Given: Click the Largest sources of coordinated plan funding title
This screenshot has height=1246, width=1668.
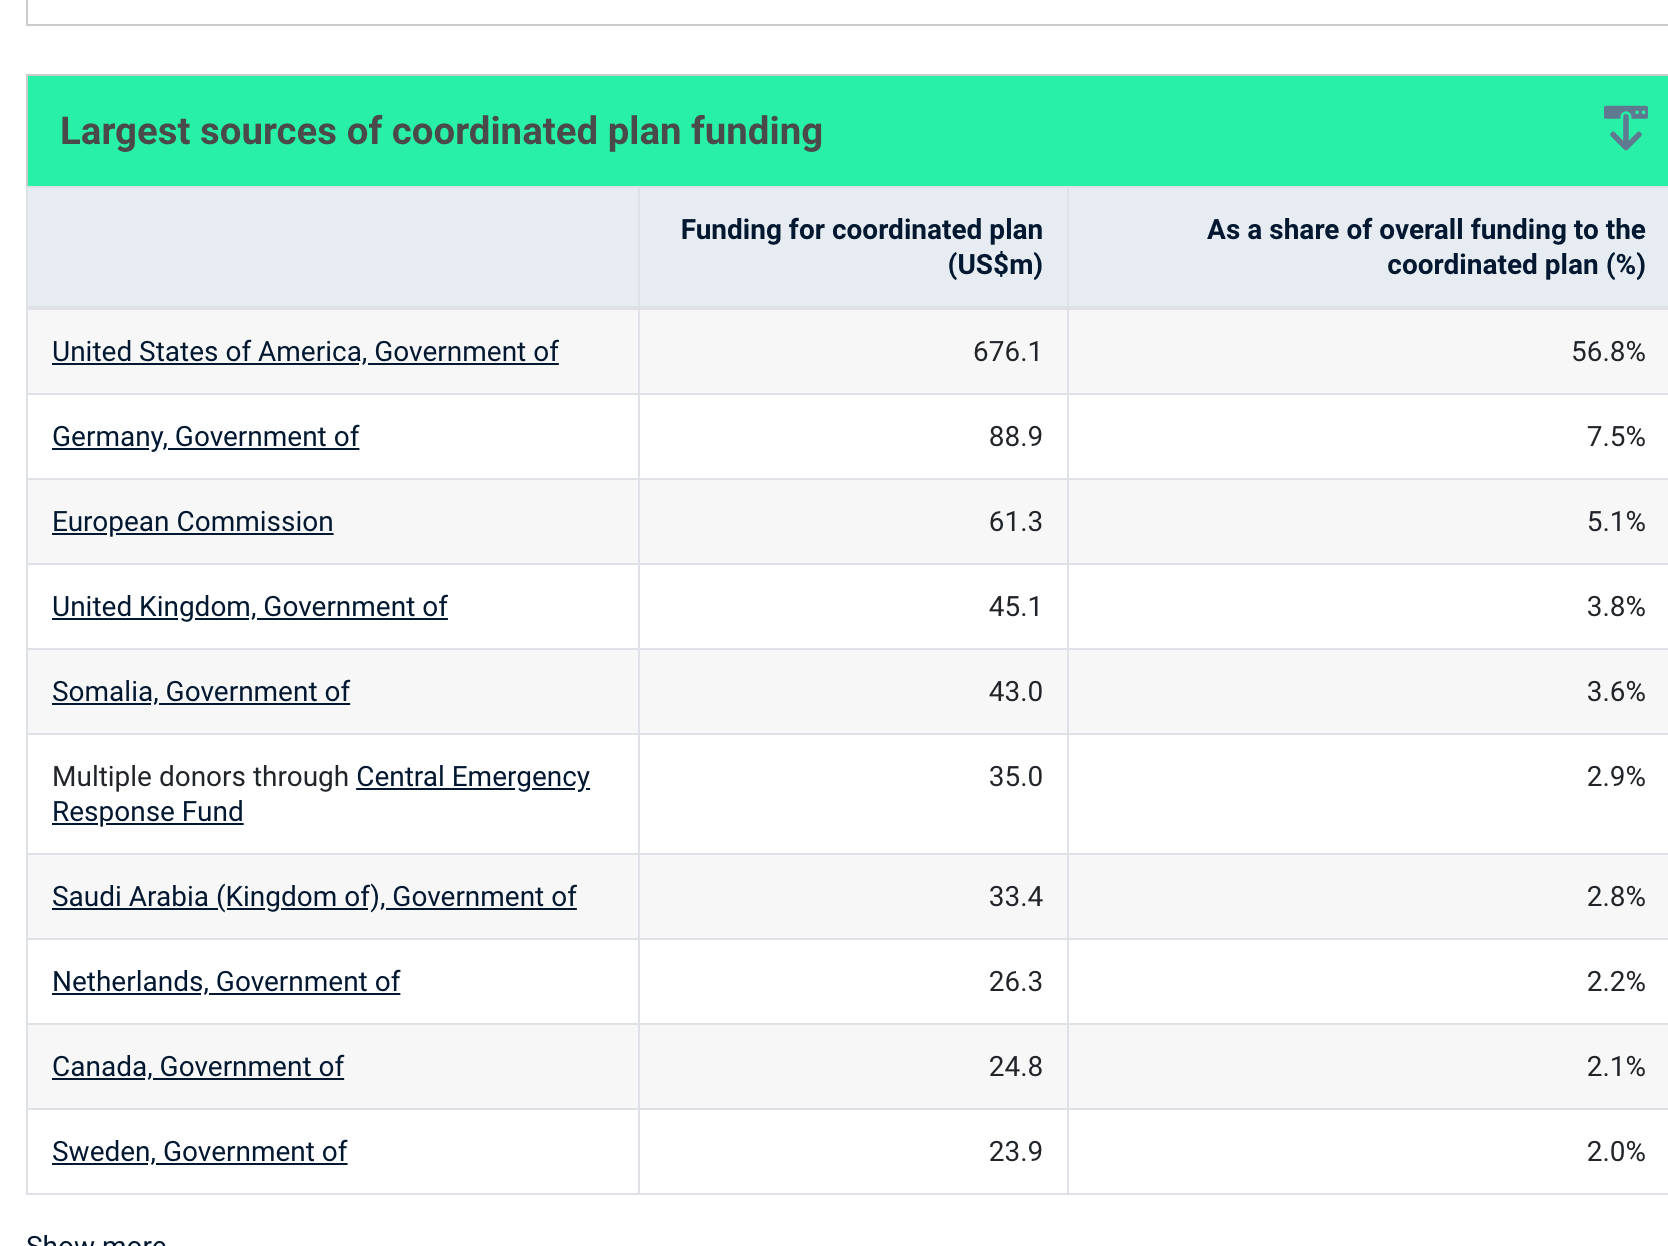Looking at the screenshot, I should click(441, 131).
